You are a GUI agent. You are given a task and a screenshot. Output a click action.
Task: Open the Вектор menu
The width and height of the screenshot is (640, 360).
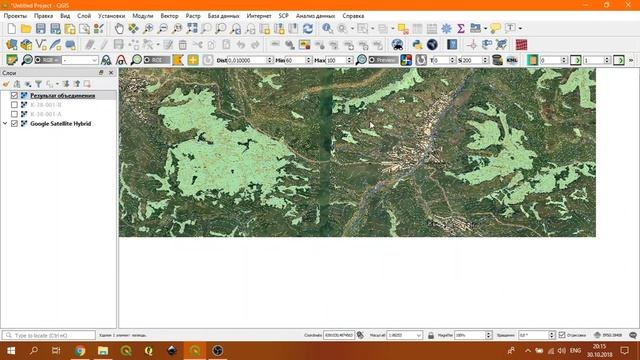tap(169, 16)
